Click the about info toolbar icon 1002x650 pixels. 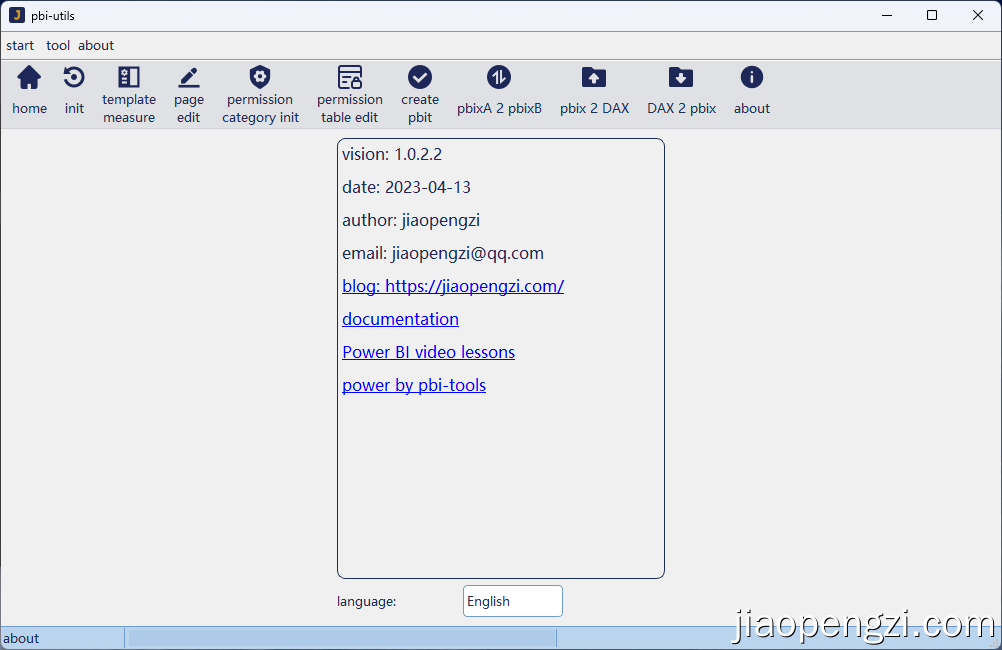751,78
